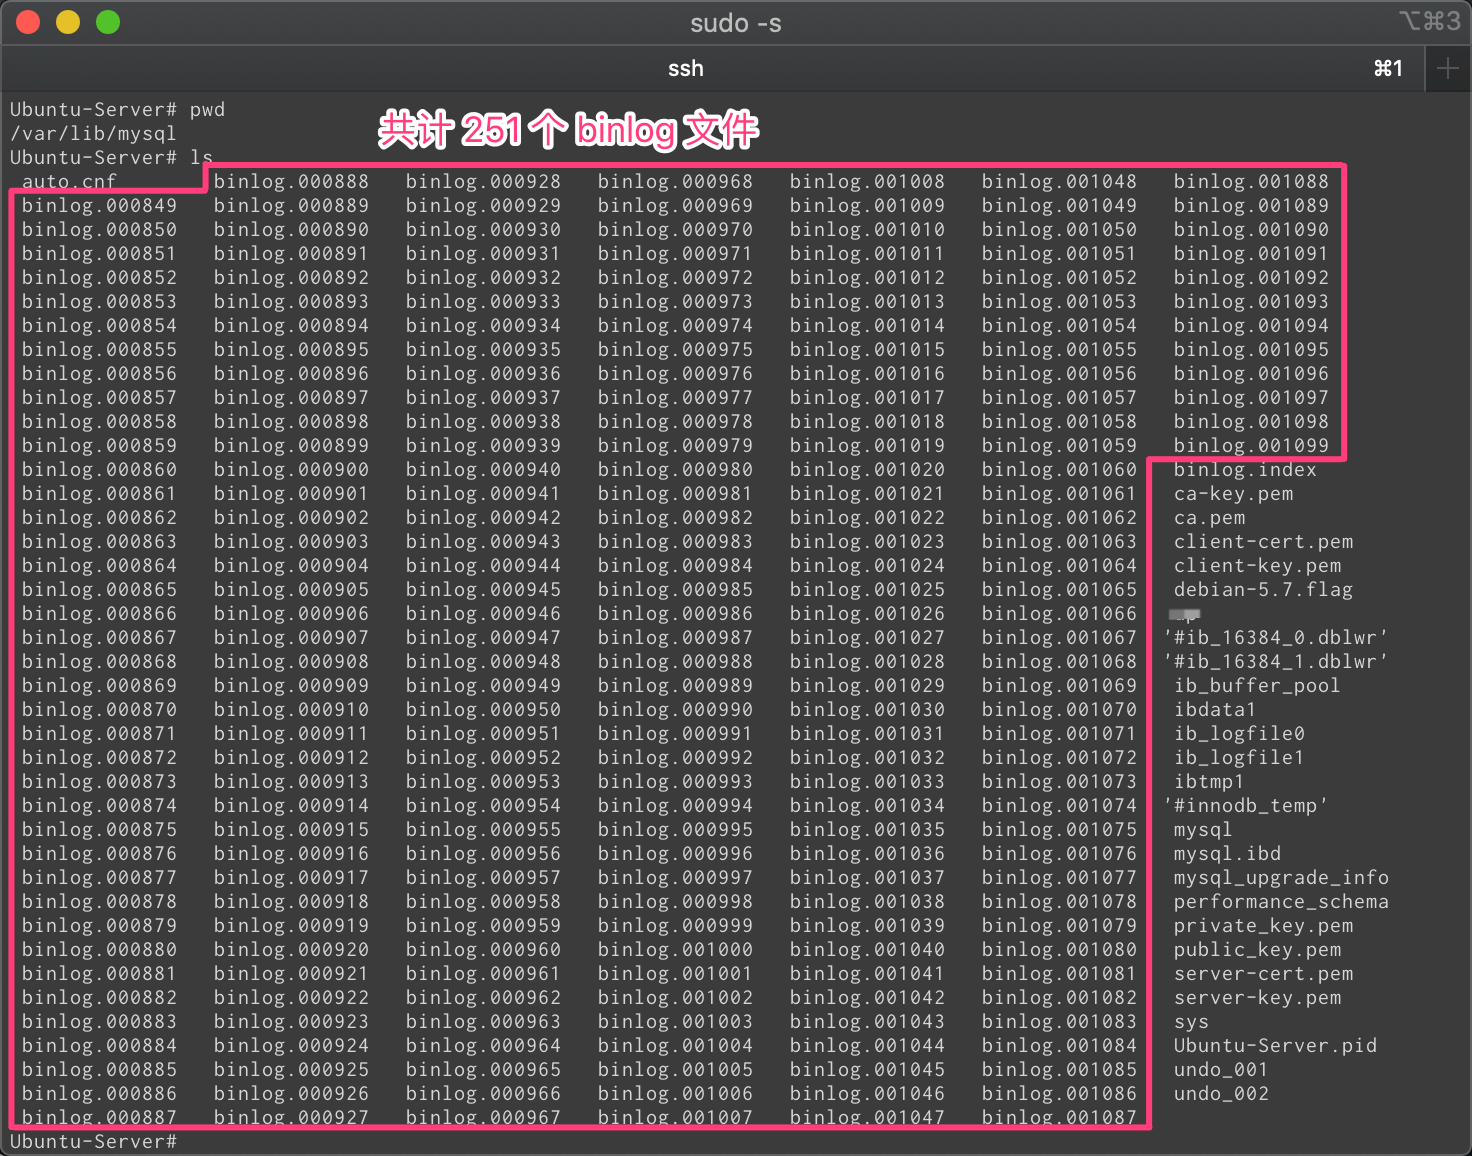Screen dimensions: 1472x1156
Task: Click the '#ib_16384_1.dblwr' entry
Action: [1275, 662]
